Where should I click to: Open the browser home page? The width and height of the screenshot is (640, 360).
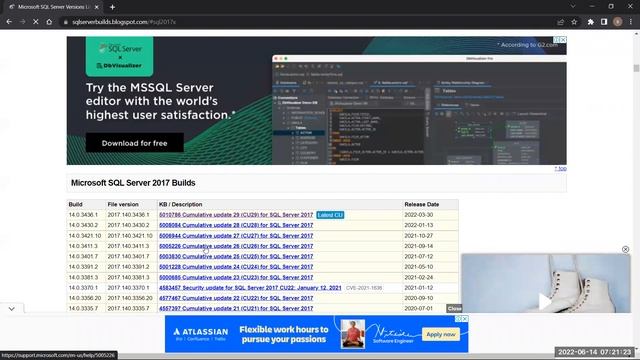[x=49, y=22]
